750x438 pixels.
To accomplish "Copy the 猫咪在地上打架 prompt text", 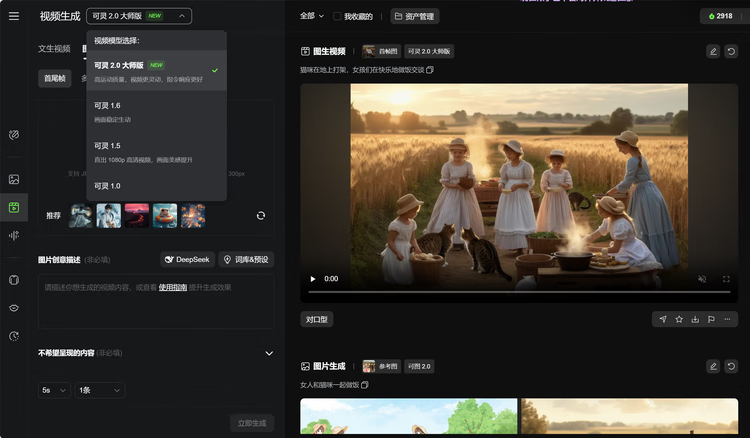I will coord(430,70).
